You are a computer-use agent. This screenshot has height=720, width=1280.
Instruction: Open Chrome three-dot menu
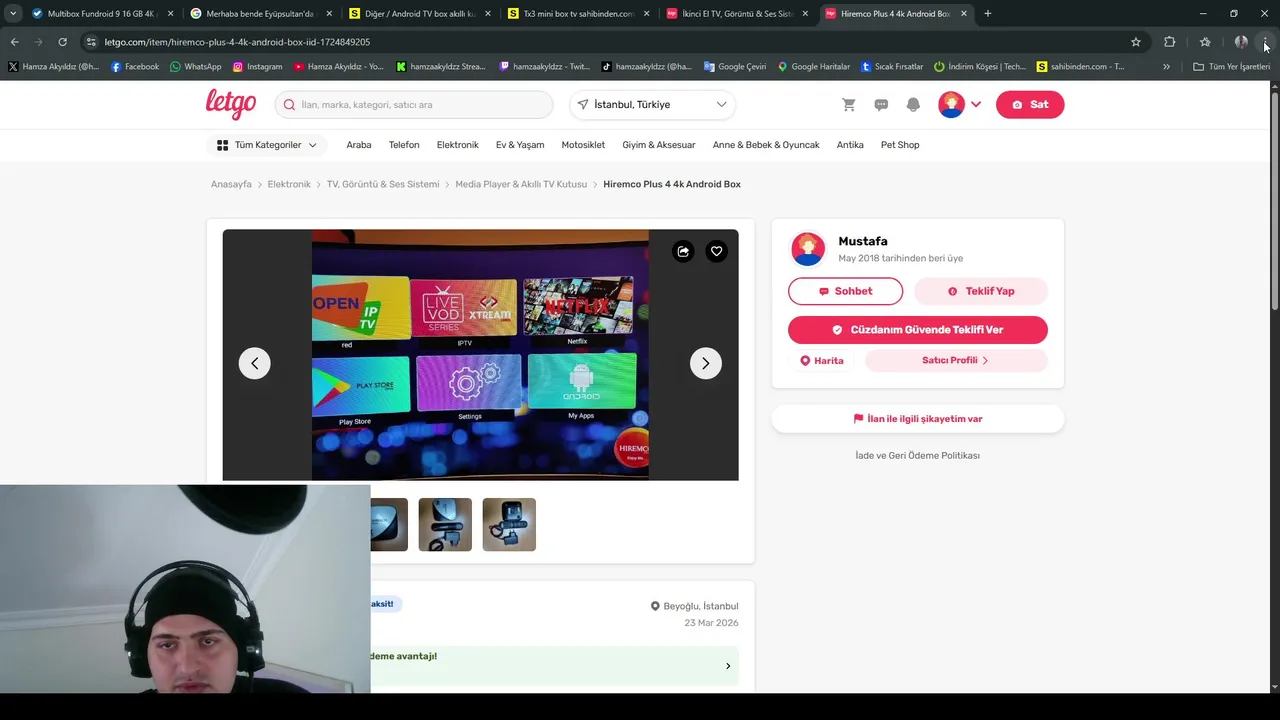[x=1266, y=42]
